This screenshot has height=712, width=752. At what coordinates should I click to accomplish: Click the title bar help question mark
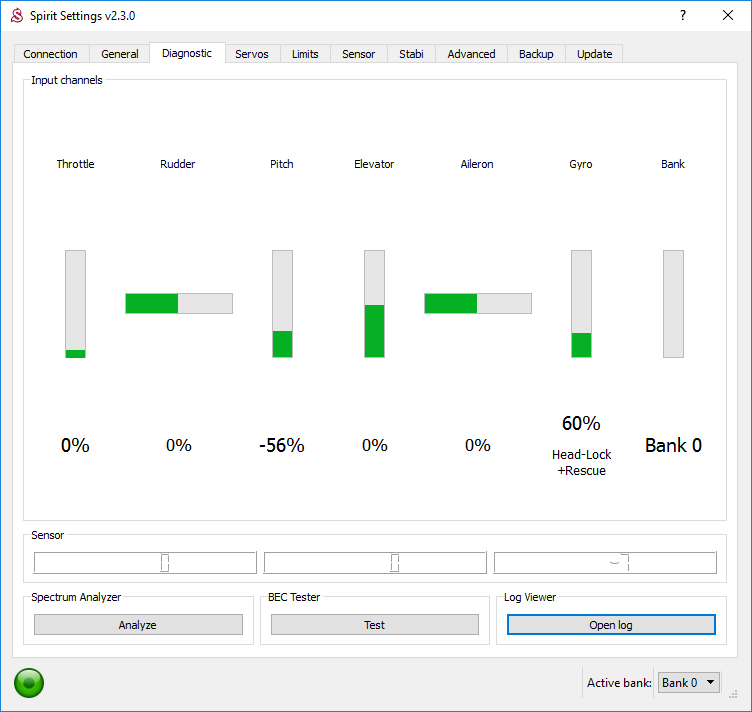(683, 16)
